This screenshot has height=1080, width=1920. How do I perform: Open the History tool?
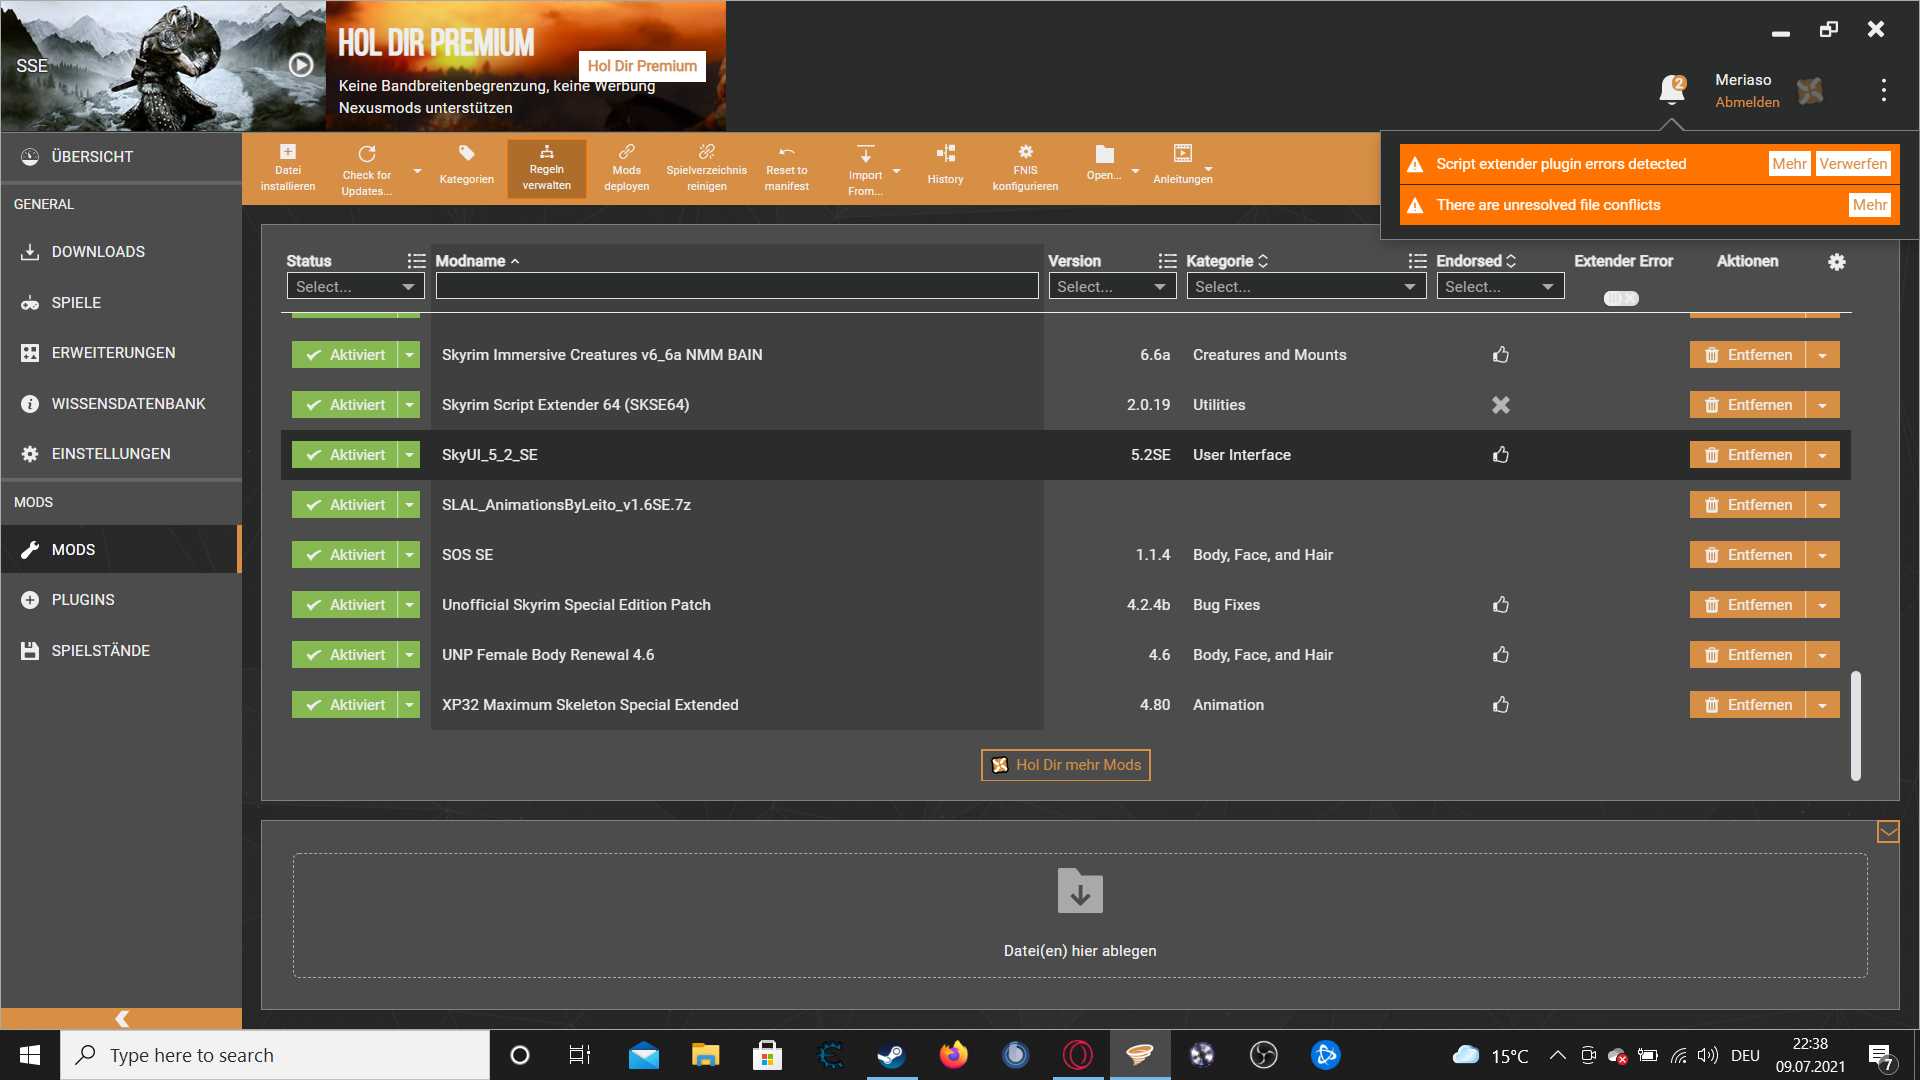945,166
